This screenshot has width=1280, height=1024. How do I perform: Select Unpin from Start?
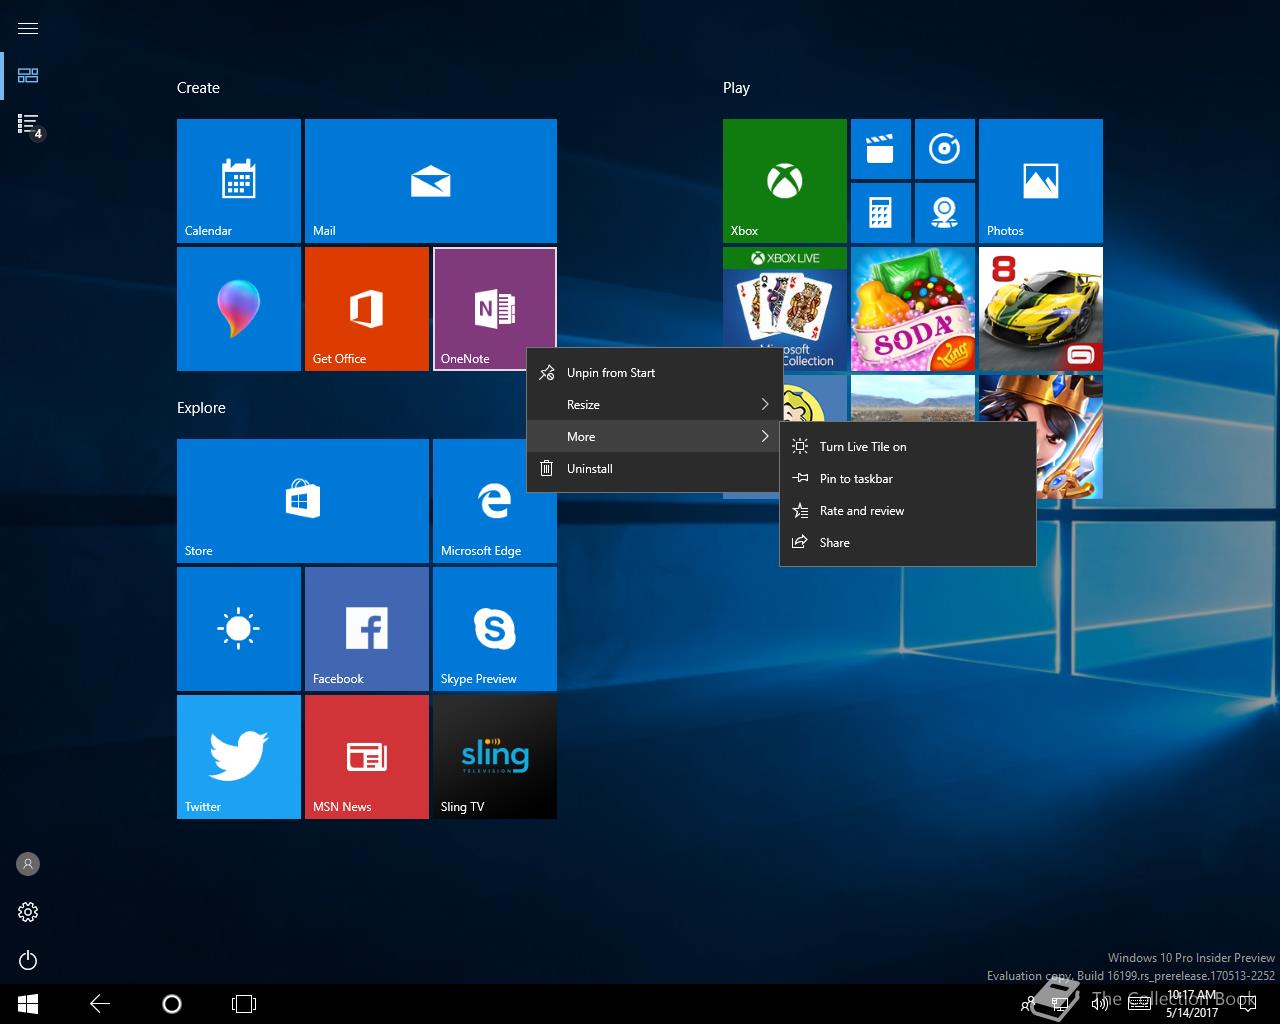[655, 372]
